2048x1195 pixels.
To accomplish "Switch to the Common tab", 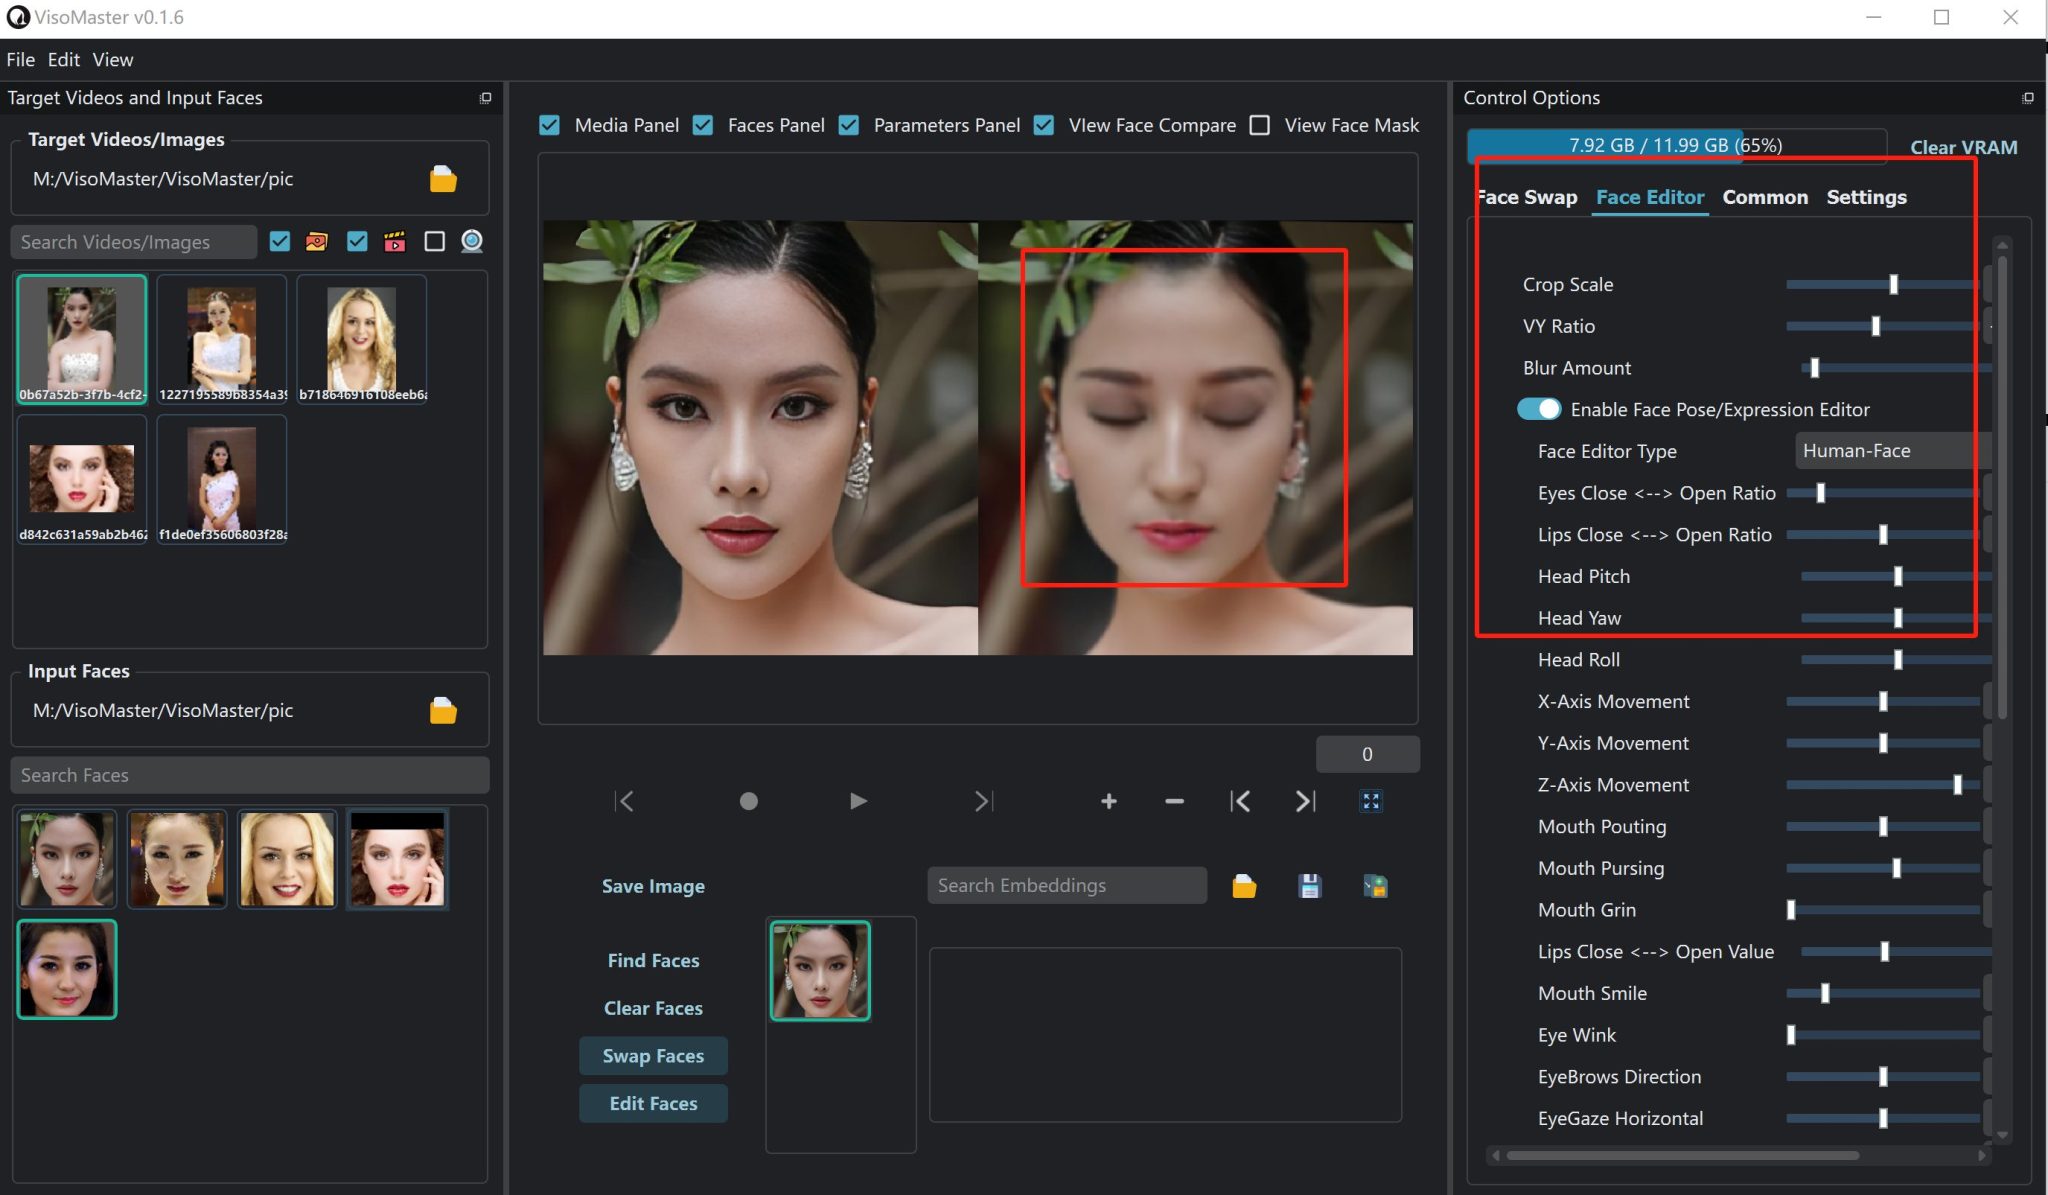I will pyautogui.click(x=1764, y=197).
